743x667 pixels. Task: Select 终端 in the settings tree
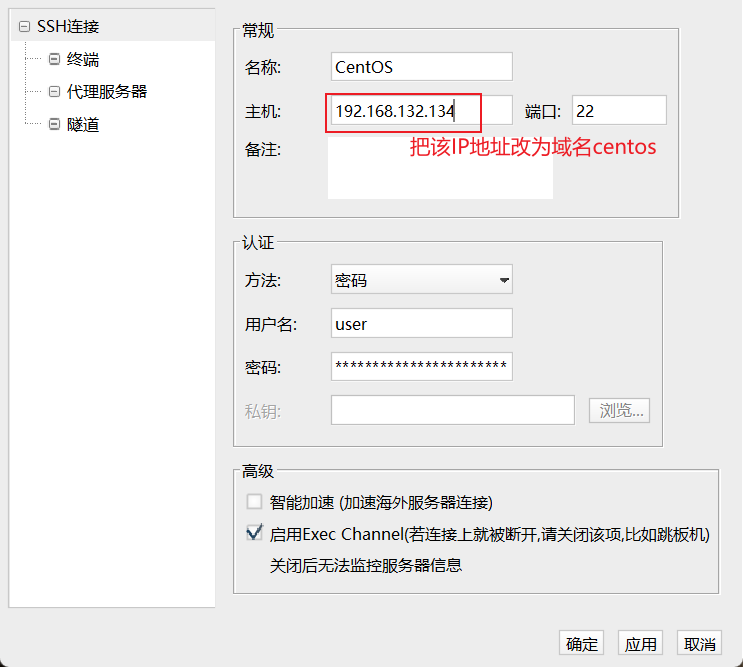83,59
